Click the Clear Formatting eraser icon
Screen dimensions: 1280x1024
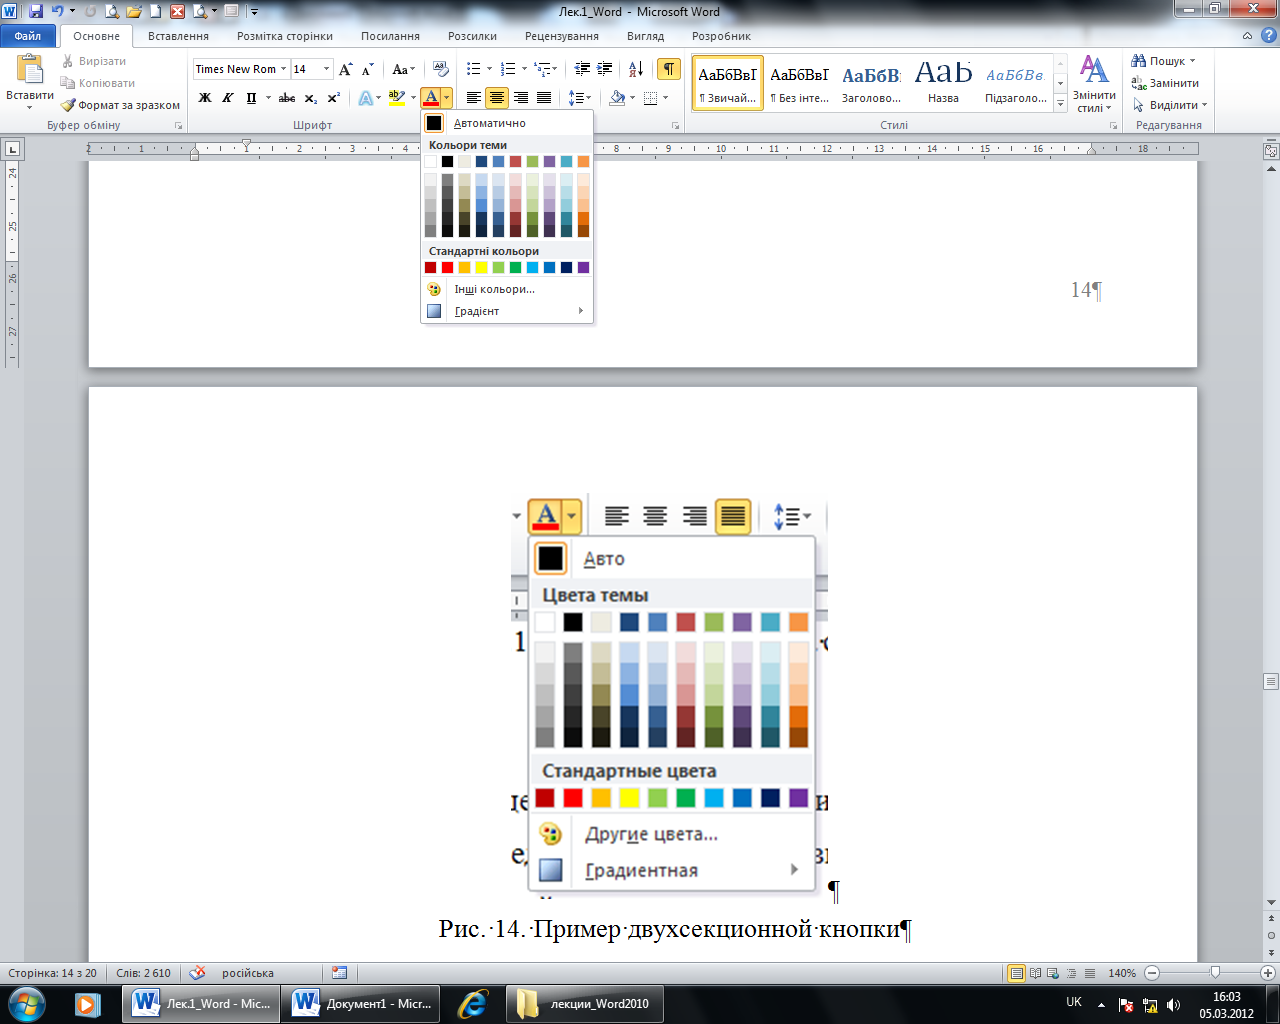point(440,69)
